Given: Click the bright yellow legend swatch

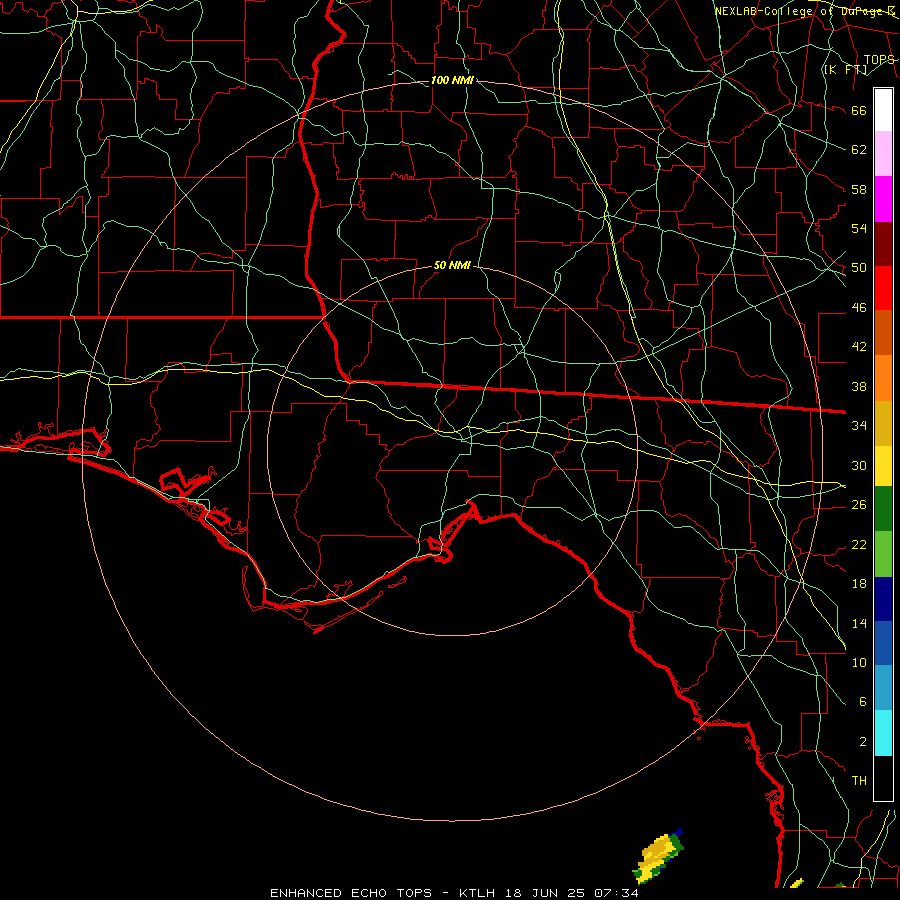Looking at the screenshot, I should click(883, 466).
